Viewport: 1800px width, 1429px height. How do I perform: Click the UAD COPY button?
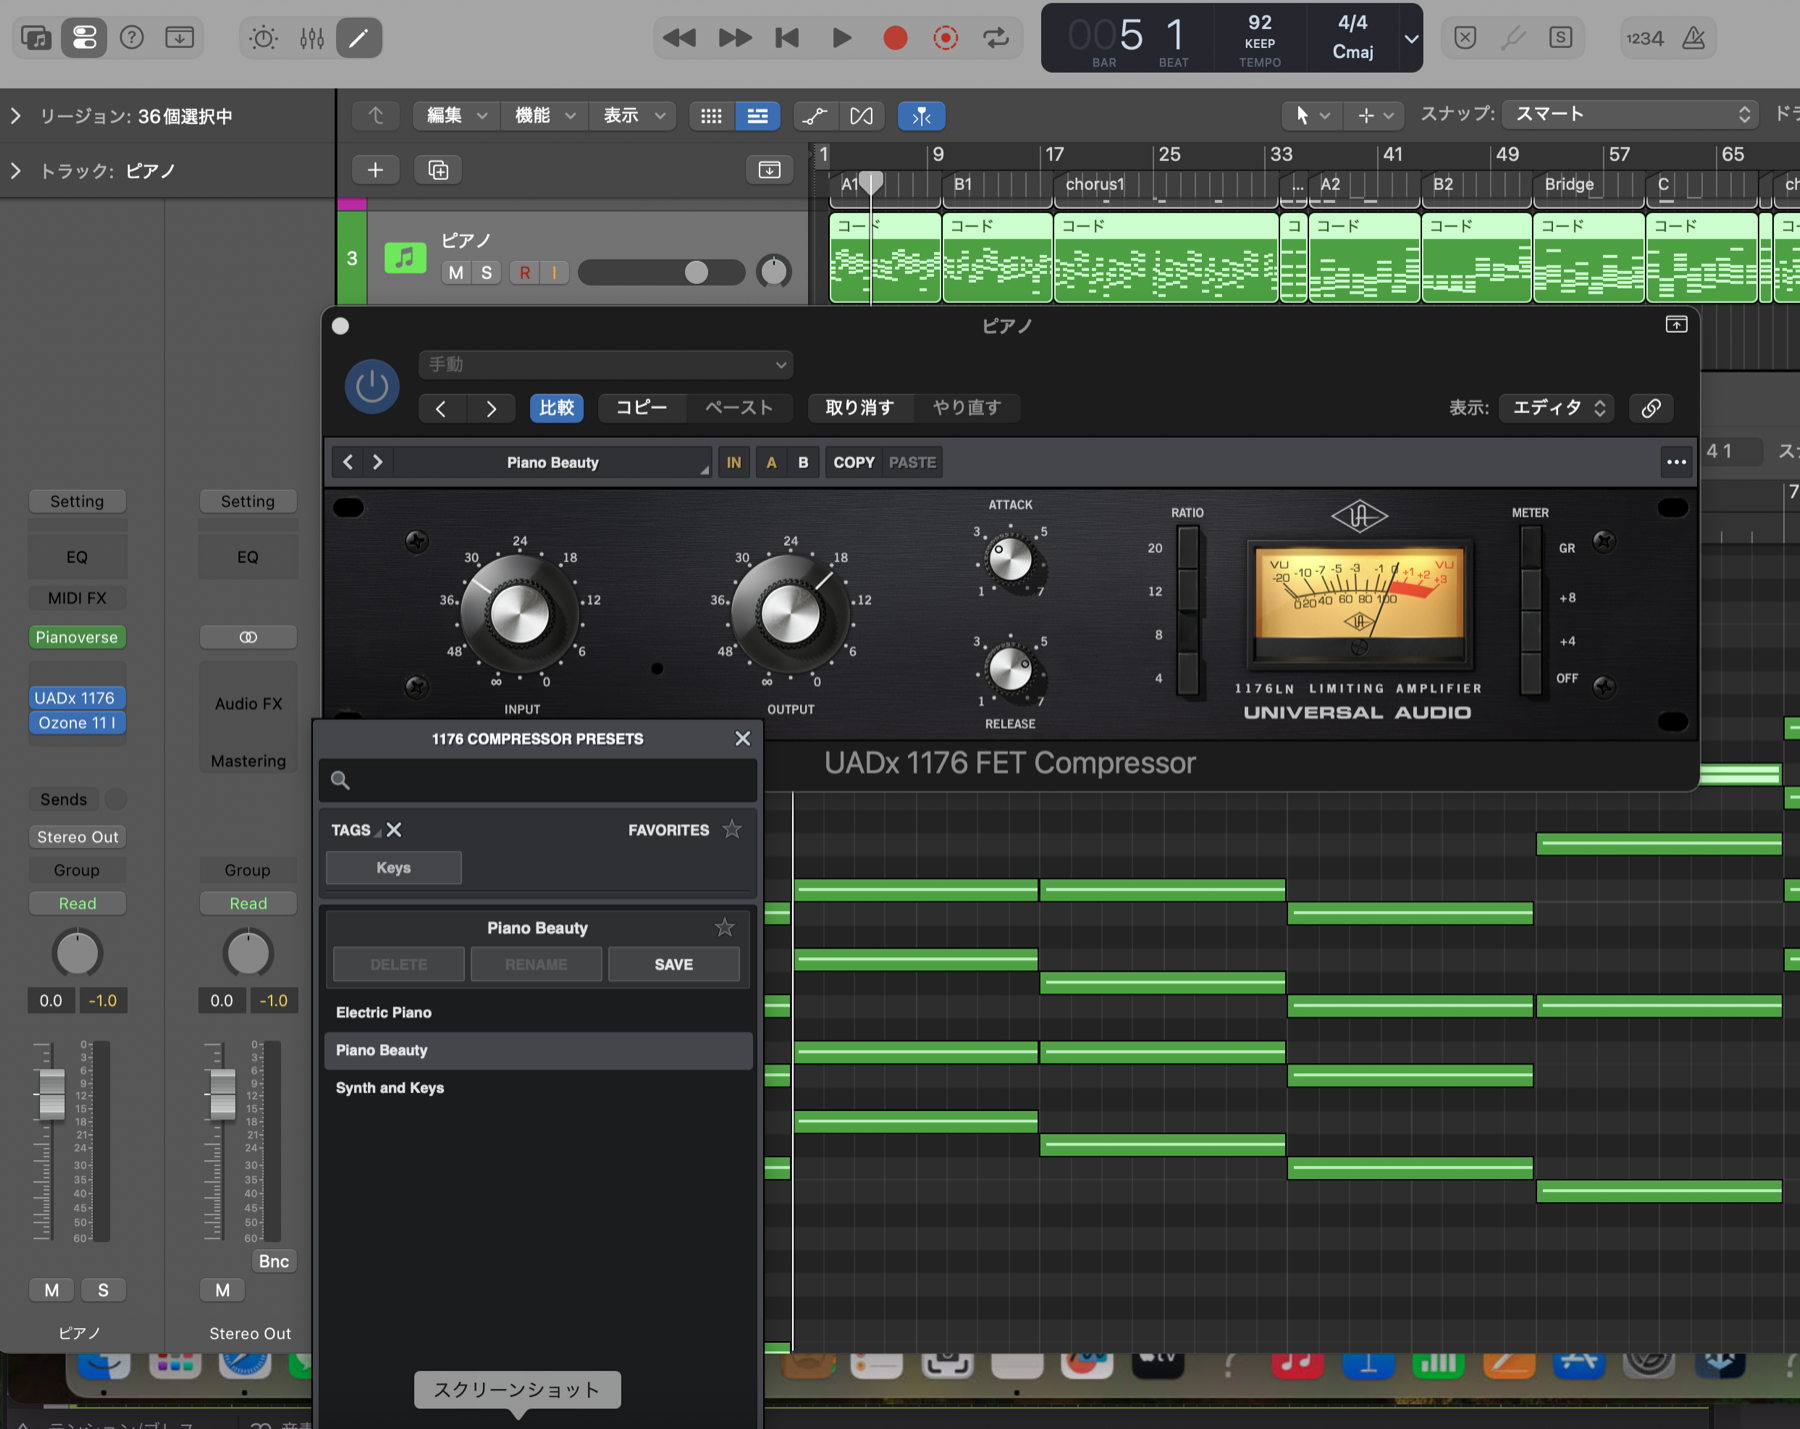[854, 462]
